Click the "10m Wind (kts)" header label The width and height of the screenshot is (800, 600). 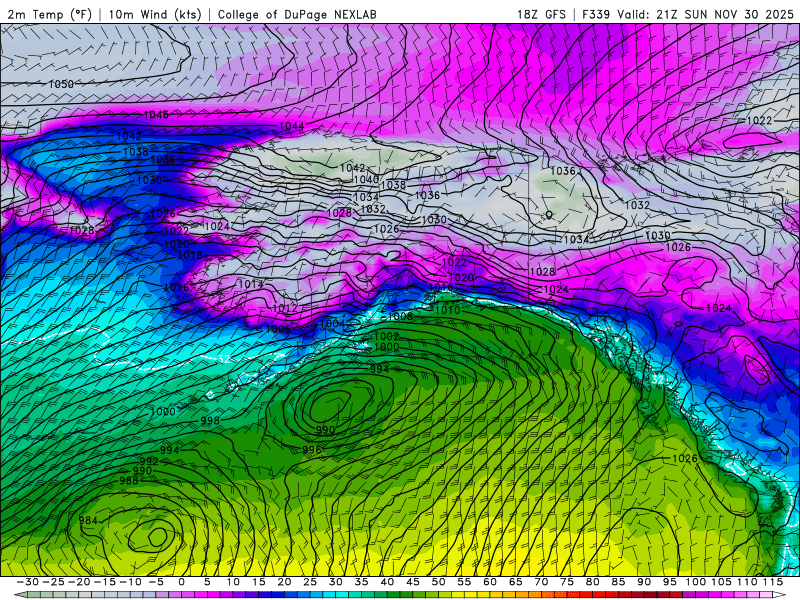(155, 14)
